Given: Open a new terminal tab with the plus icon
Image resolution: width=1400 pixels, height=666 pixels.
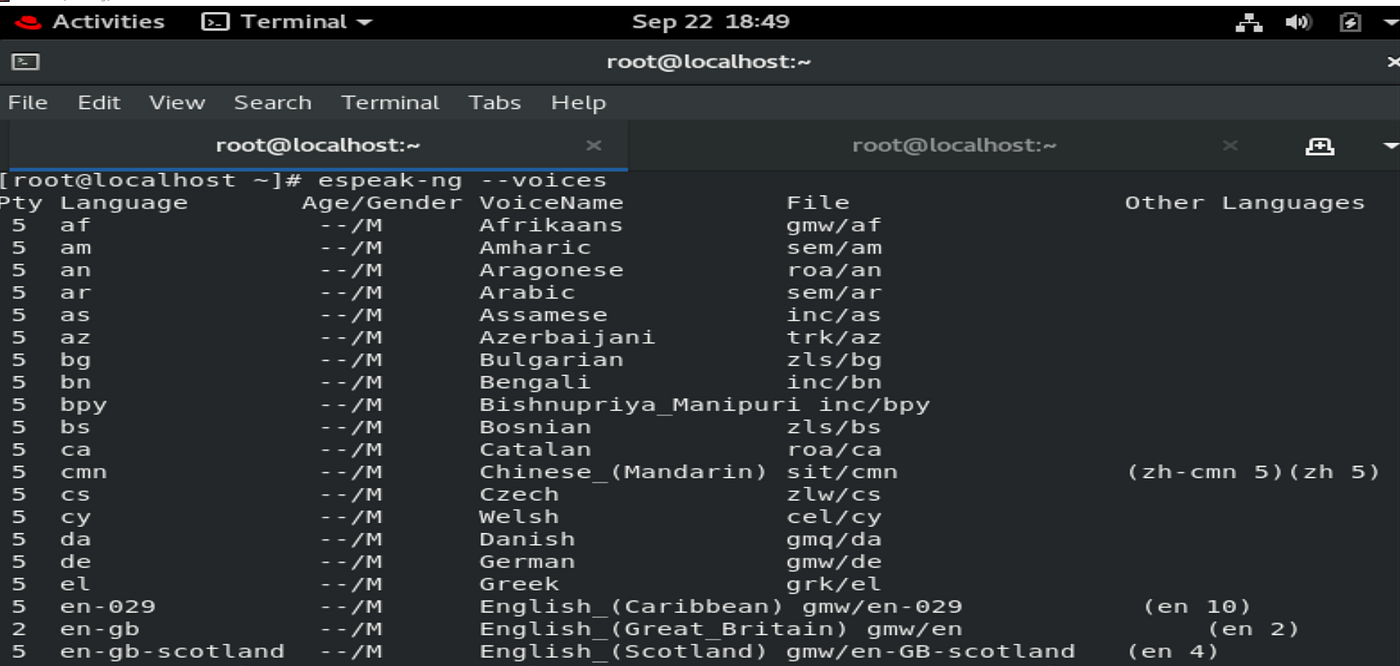Looking at the screenshot, I should pos(1321,145).
